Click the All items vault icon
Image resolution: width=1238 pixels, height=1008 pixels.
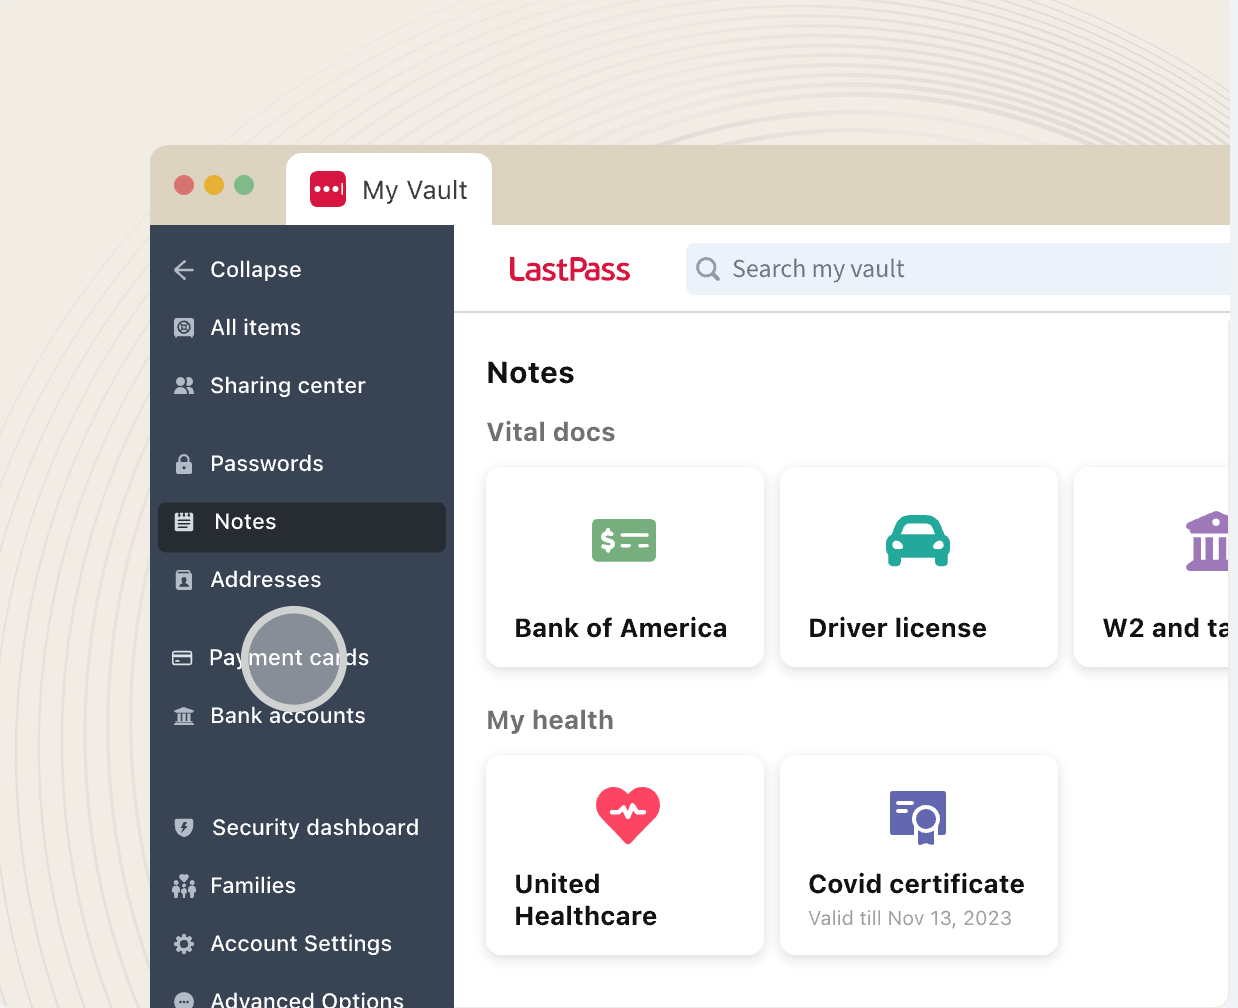(x=184, y=328)
